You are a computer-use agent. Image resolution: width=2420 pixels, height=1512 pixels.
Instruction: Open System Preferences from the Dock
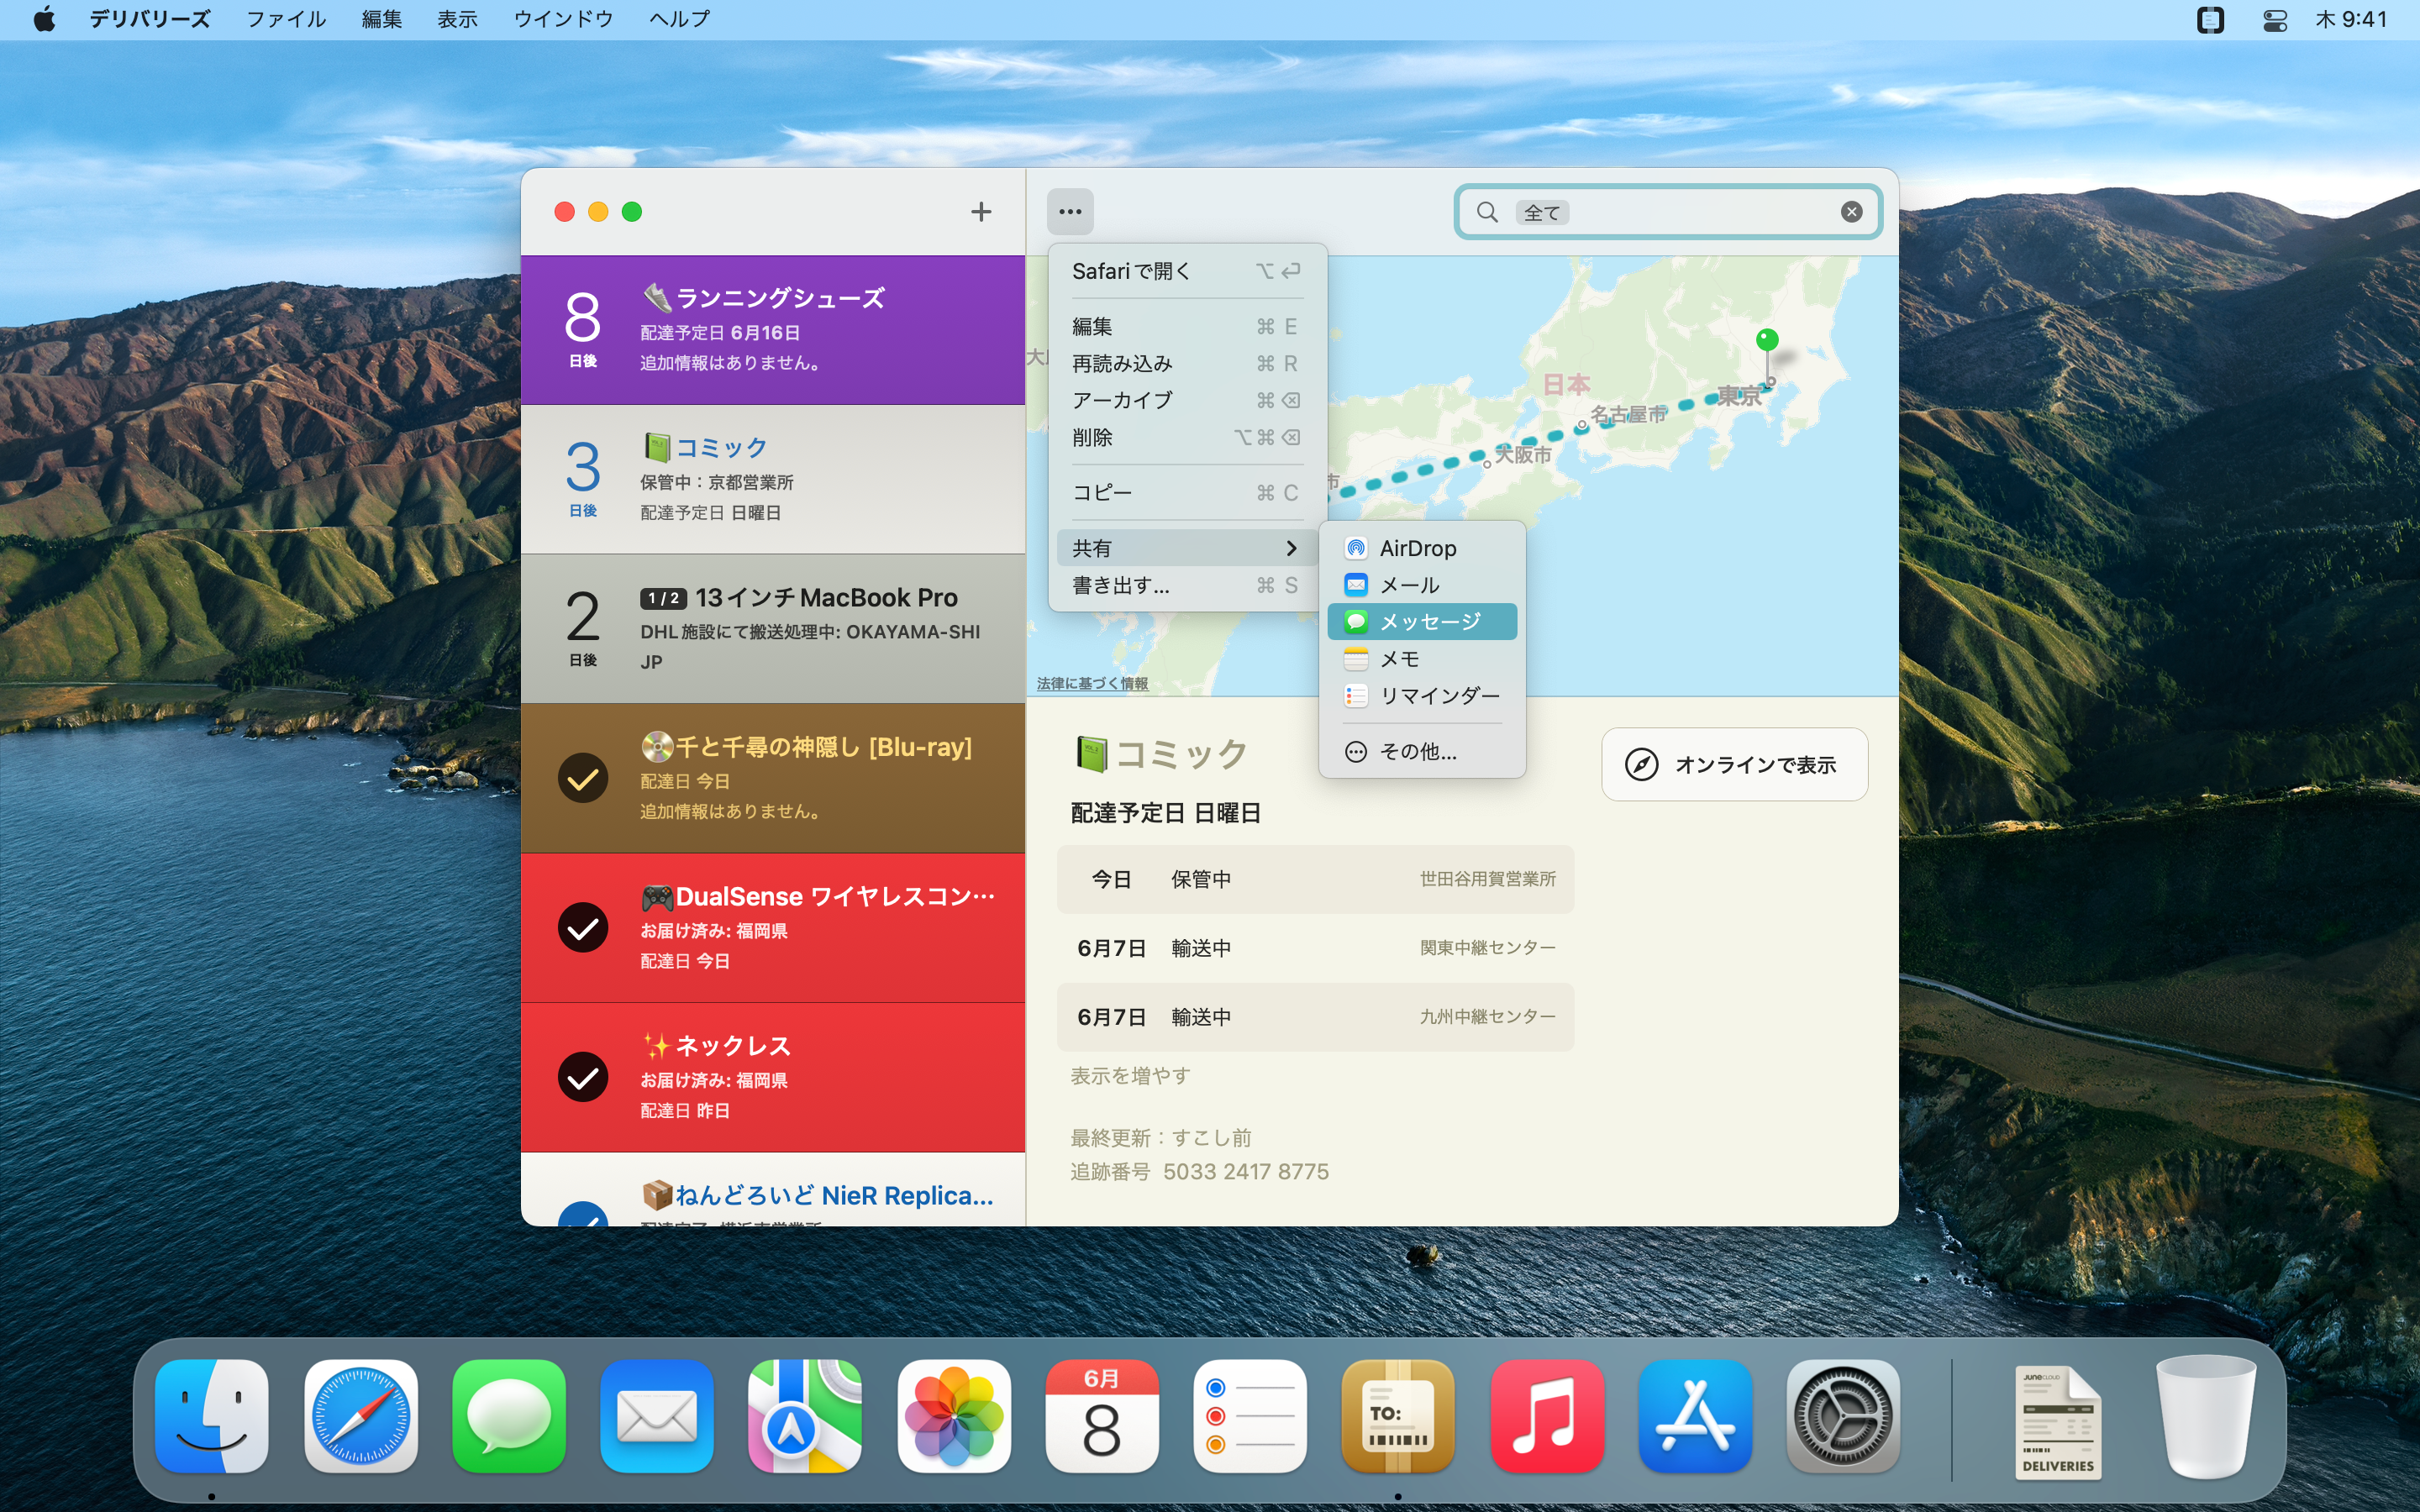point(1843,1416)
